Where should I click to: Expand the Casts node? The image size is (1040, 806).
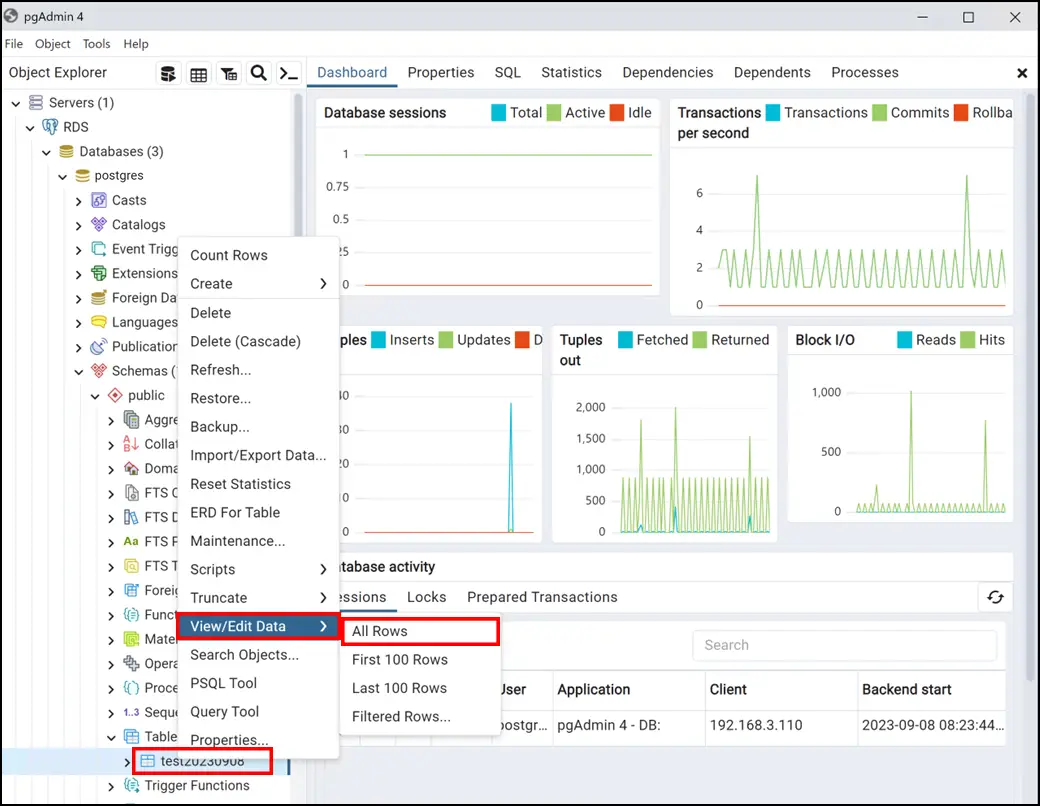(79, 201)
